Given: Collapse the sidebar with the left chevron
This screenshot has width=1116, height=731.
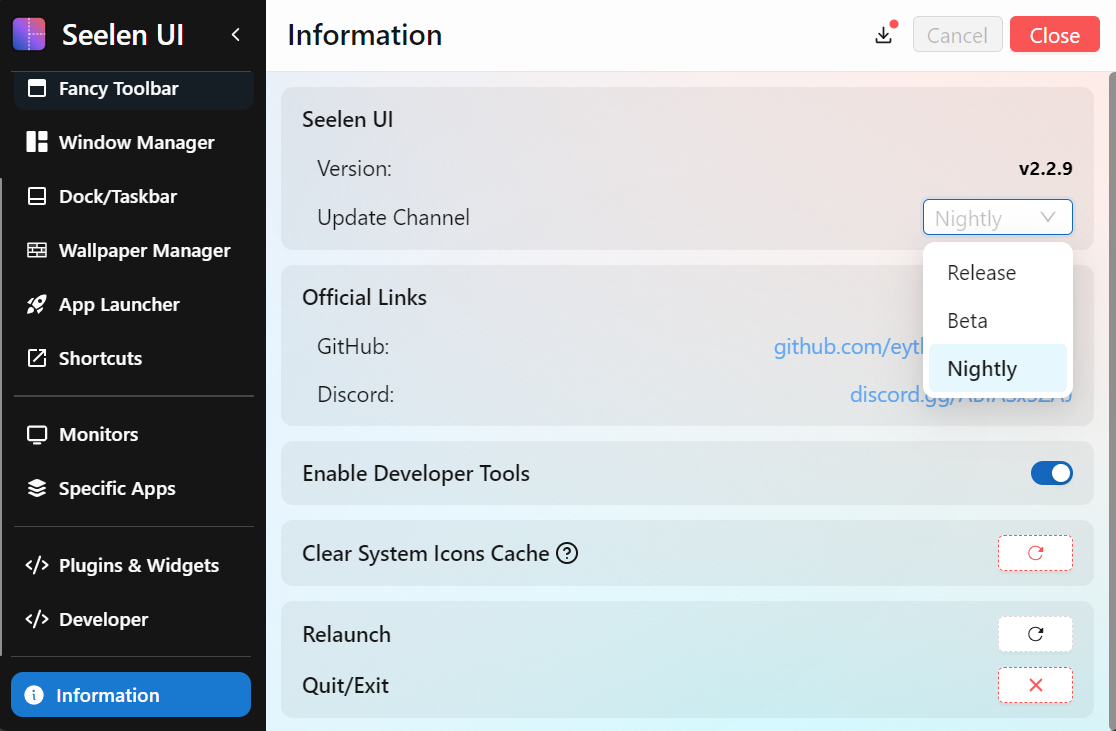Looking at the screenshot, I should point(236,35).
